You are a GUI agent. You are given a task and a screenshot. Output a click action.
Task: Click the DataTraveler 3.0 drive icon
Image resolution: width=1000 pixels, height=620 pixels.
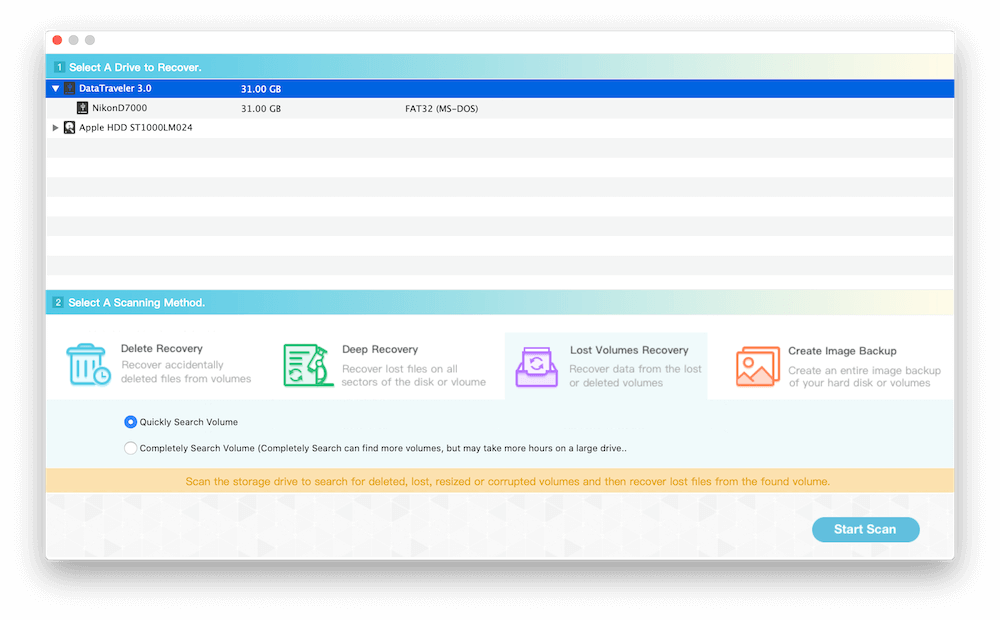tap(70, 88)
